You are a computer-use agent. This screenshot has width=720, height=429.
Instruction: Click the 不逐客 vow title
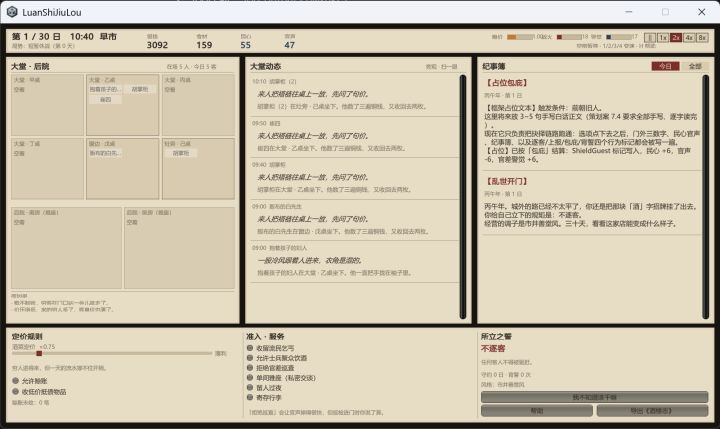coord(493,349)
